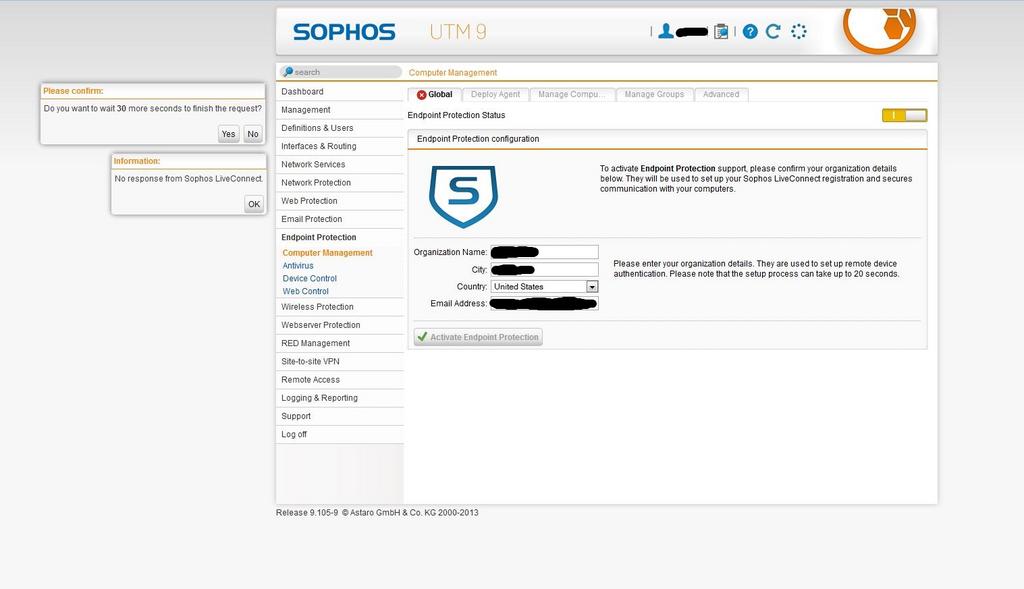Click the 'UTM 9' product title
1024x589 pixels.
coord(458,32)
